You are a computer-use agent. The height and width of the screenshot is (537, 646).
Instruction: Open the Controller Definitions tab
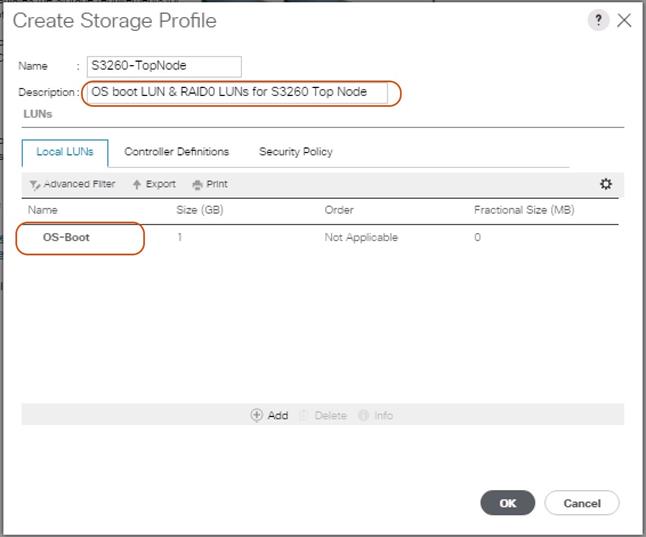click(x=176, y=152)
